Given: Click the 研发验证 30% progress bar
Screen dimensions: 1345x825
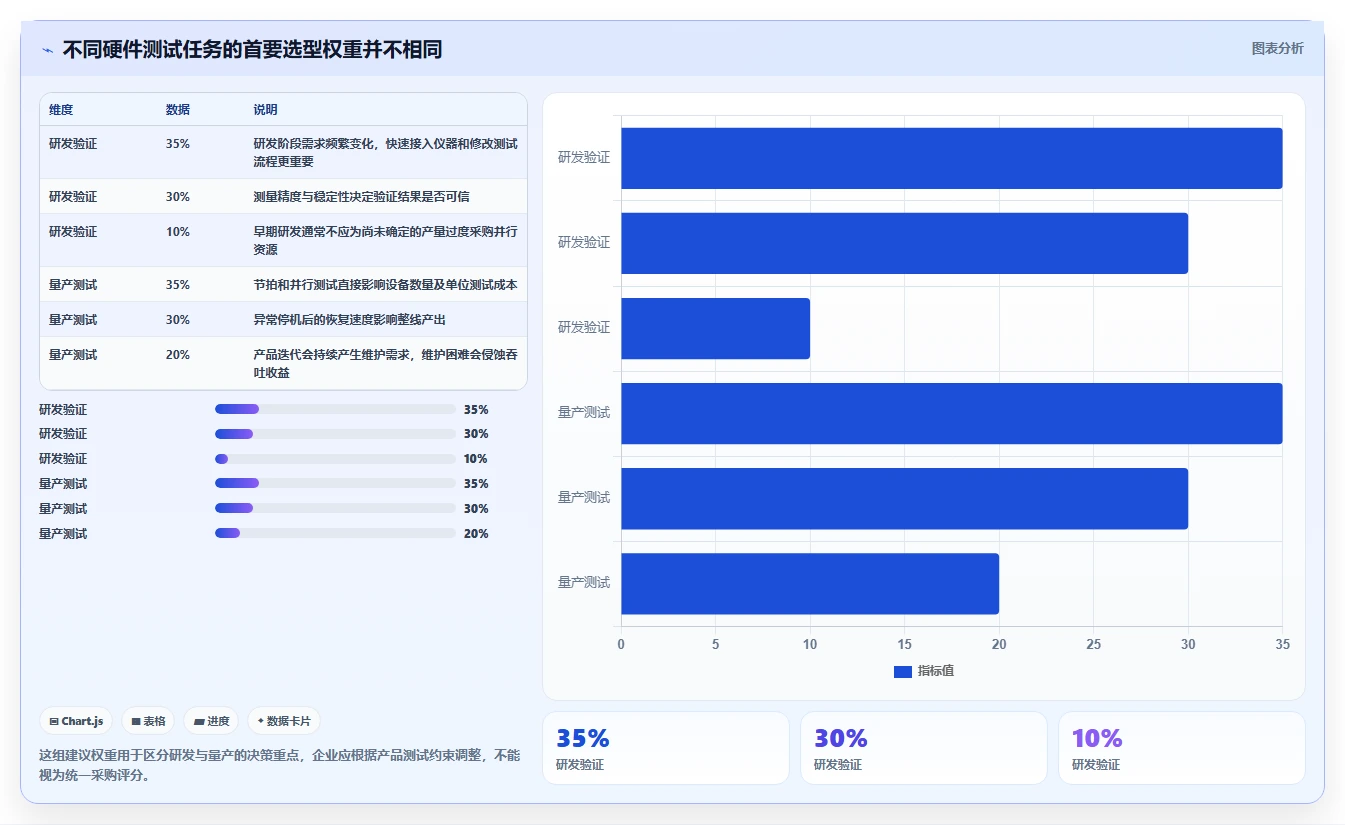Looking at the screenshot, I should 335,434.
